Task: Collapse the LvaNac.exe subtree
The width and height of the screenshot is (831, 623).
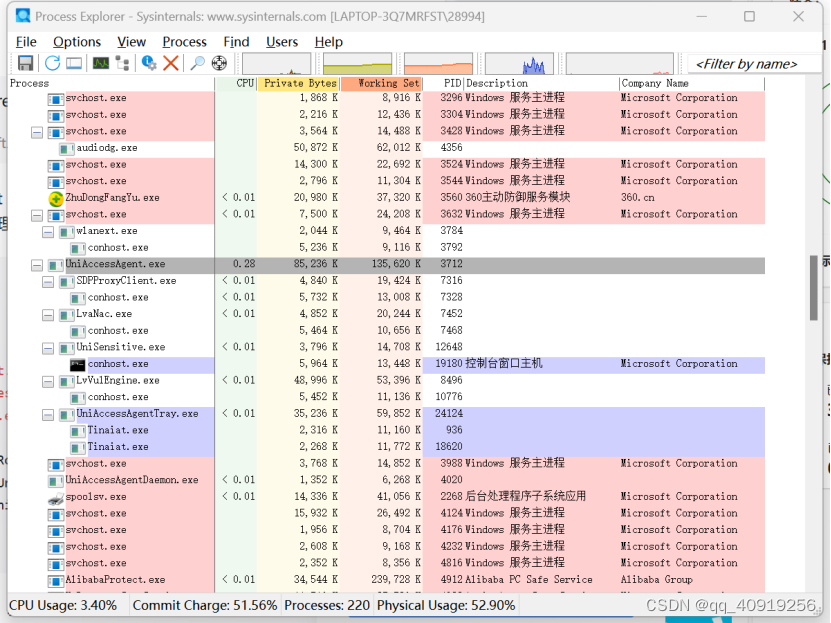Action: 48,315
